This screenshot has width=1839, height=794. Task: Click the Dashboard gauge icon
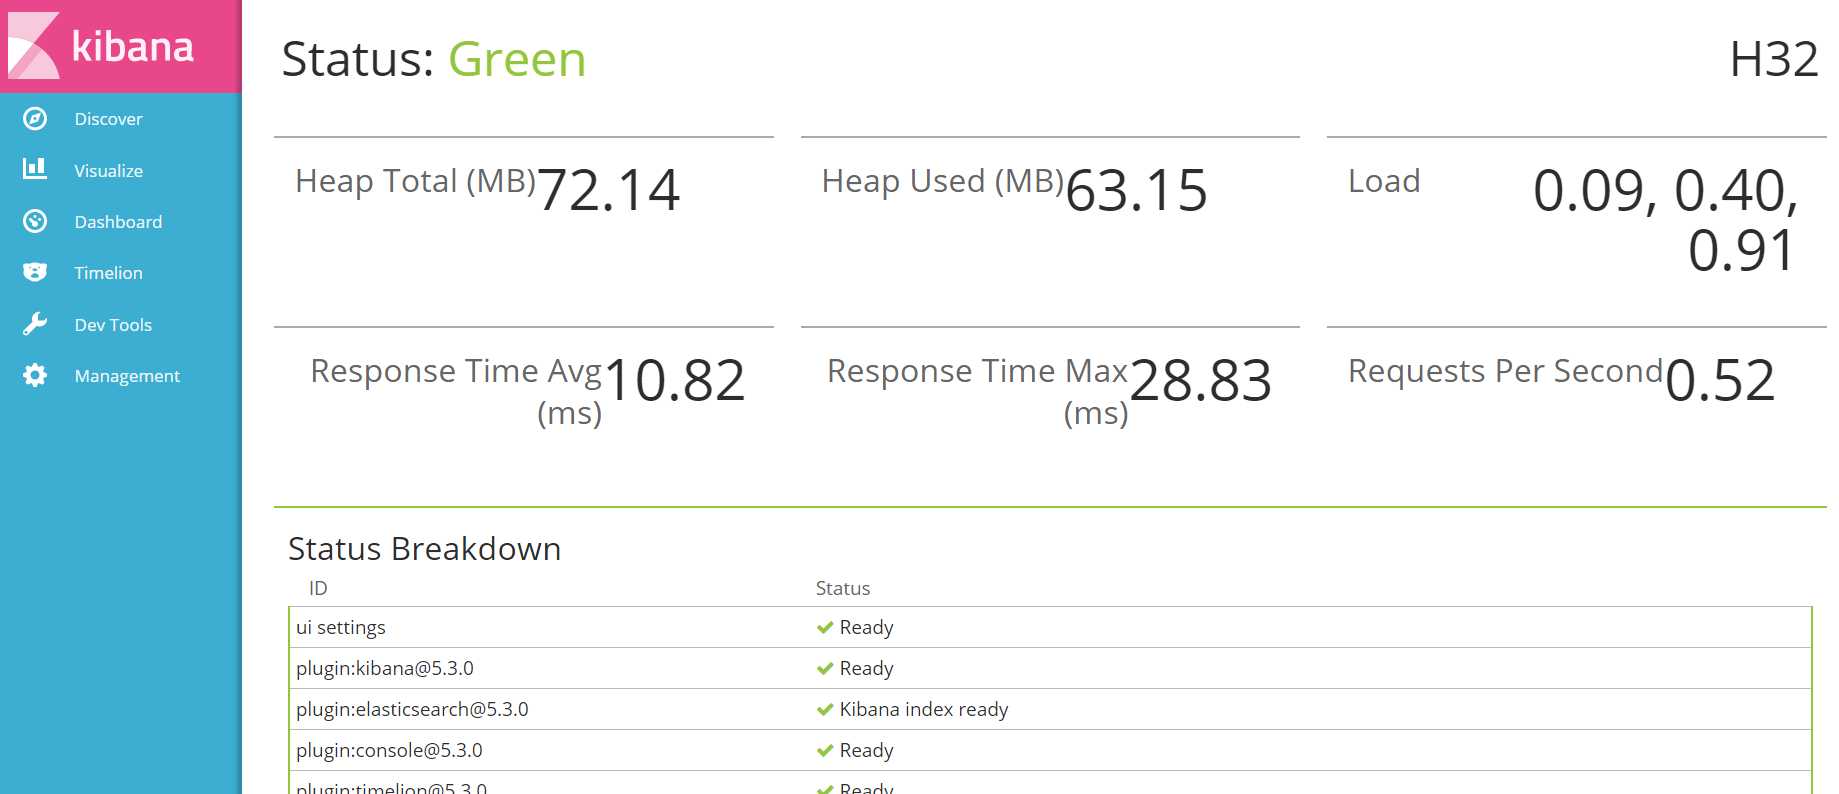point(35,221)
